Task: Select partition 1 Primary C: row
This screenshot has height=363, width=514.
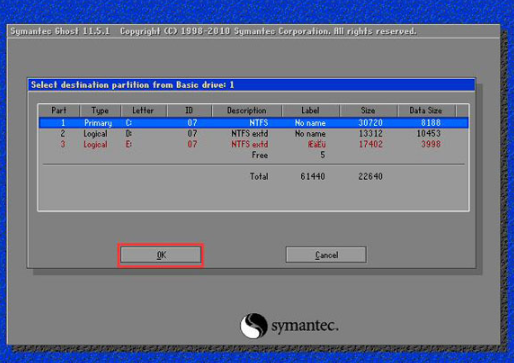Action: point(254,123)
